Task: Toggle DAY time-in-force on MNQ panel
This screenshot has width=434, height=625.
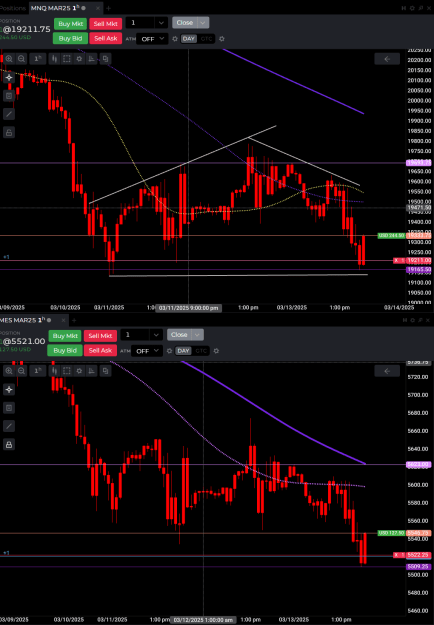Action: pyautogui.click(x=189, y=39)
